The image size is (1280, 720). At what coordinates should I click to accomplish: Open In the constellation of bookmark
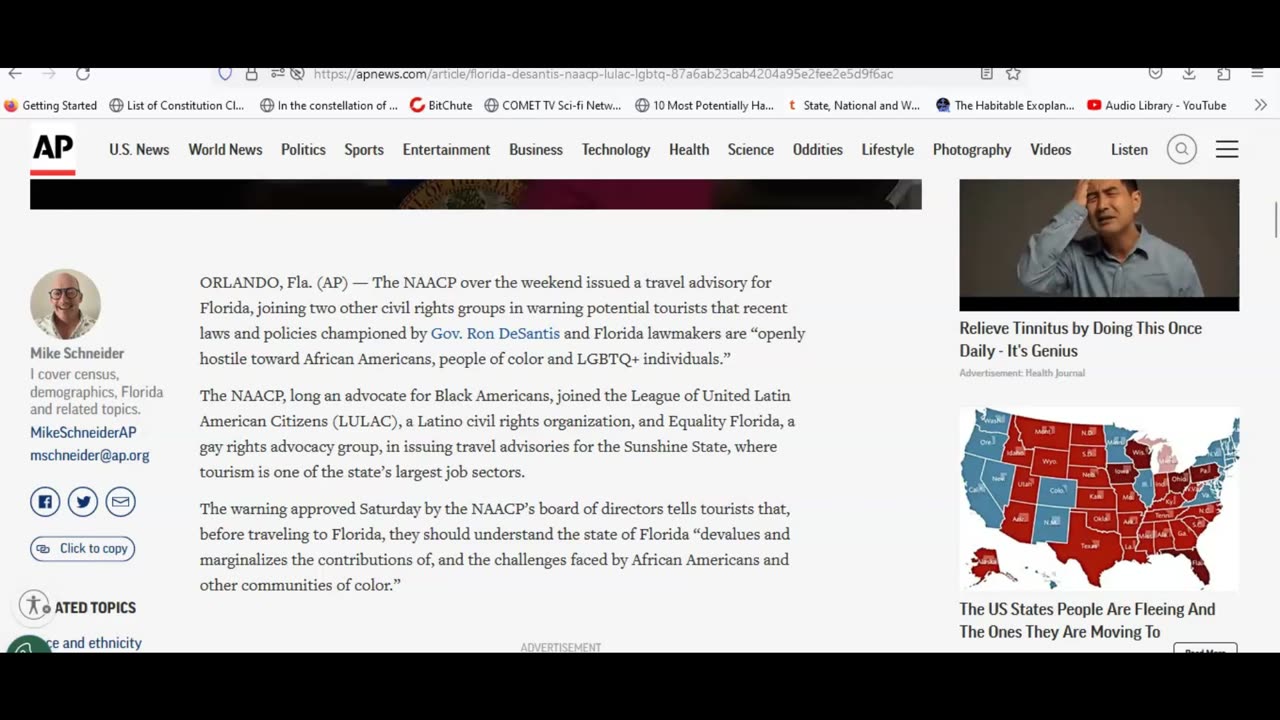(329, 105)
